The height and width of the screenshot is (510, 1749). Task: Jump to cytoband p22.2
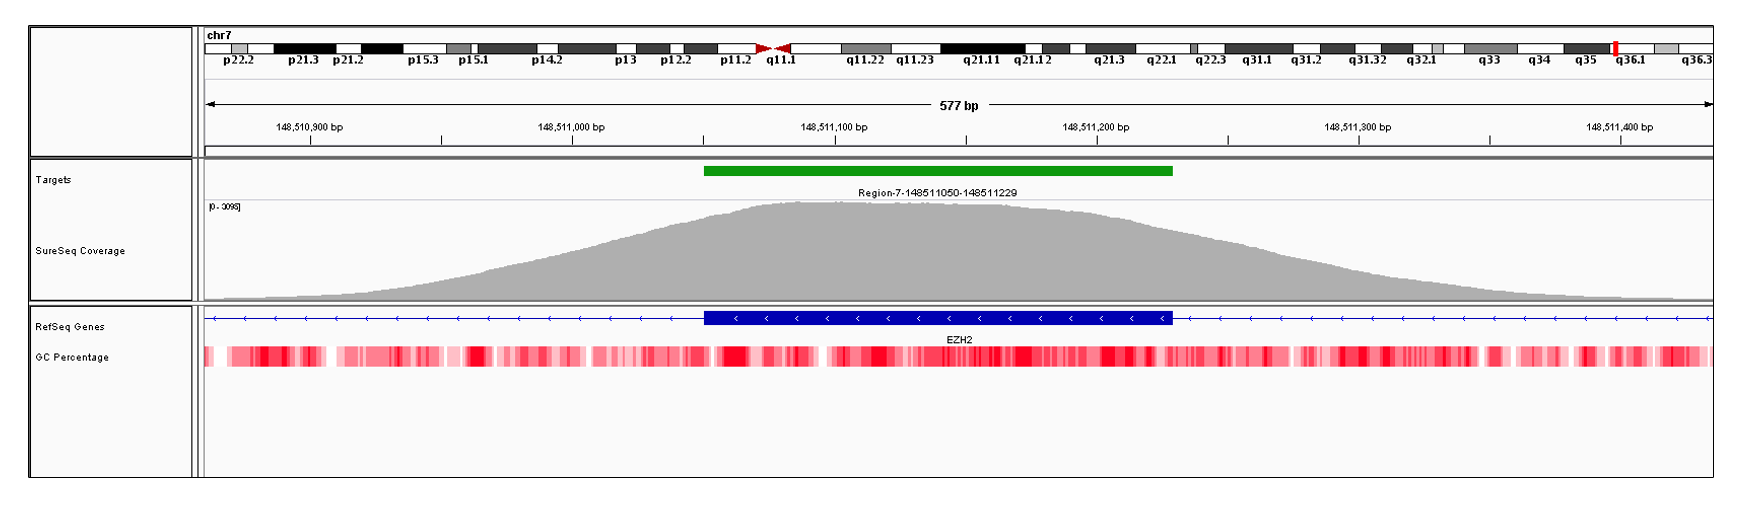(238, 60)
